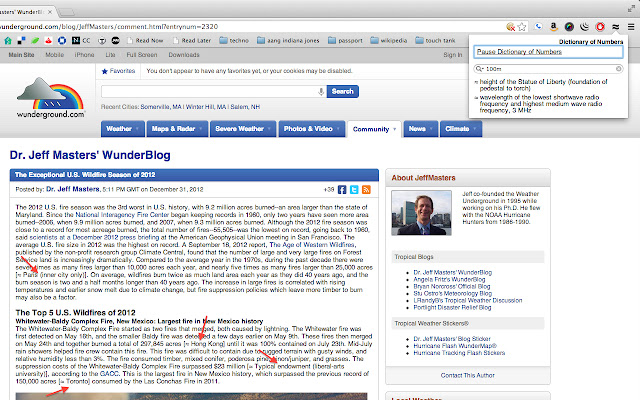This screenshot has height=400, width=640.
Task: Open the Photos & Video dropdown
Action: (x=312, y=129)
